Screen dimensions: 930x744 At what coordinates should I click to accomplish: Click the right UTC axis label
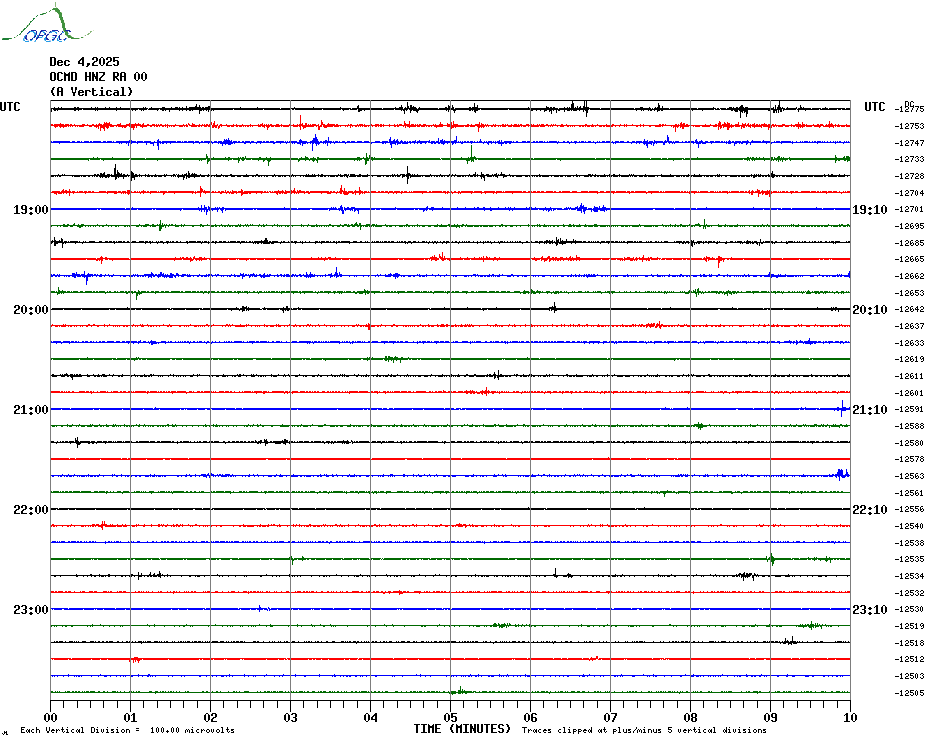coord(875,107)
